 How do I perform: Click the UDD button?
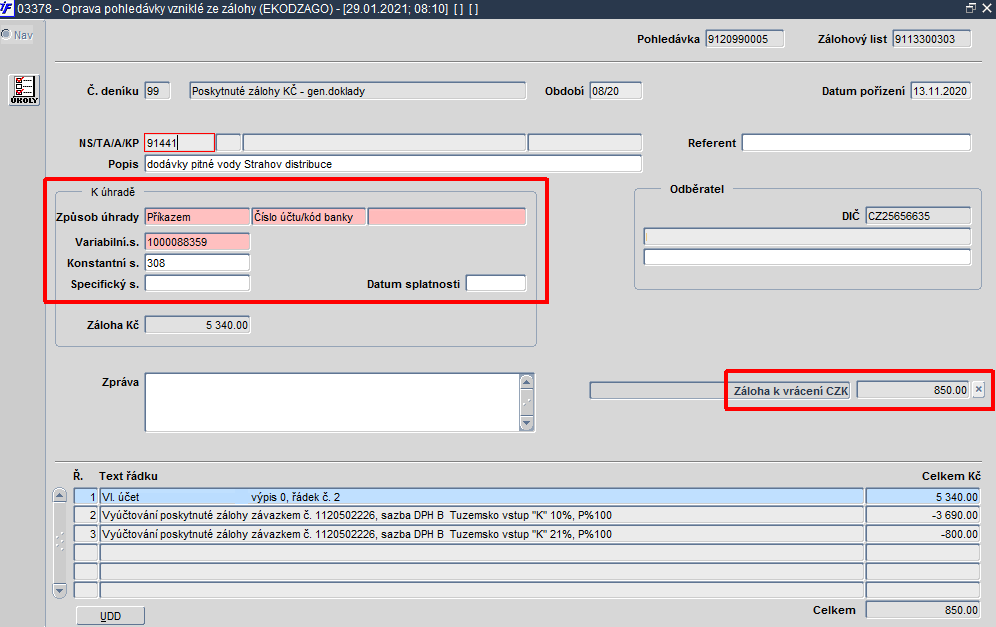111,616
